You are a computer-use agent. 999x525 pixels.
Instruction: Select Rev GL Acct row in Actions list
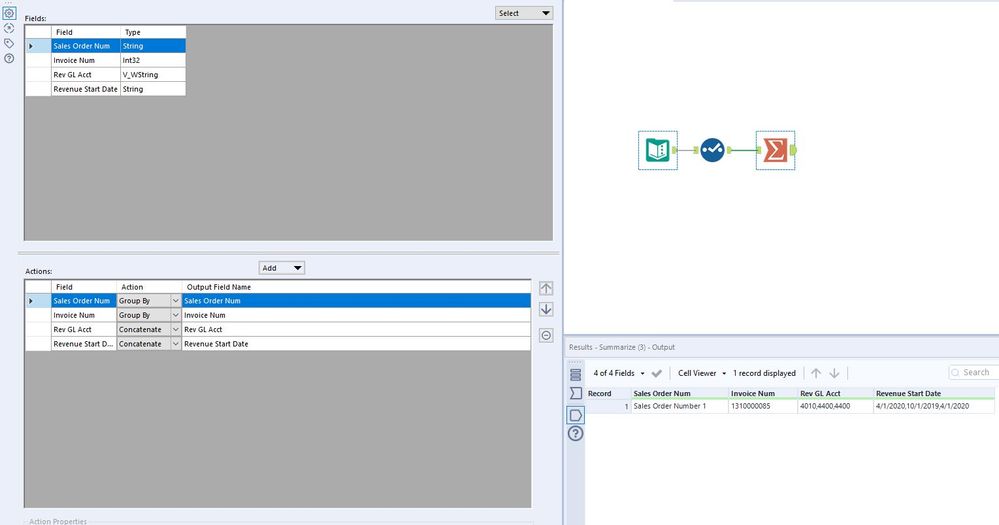pyautogui.click(x=278, y=329)
